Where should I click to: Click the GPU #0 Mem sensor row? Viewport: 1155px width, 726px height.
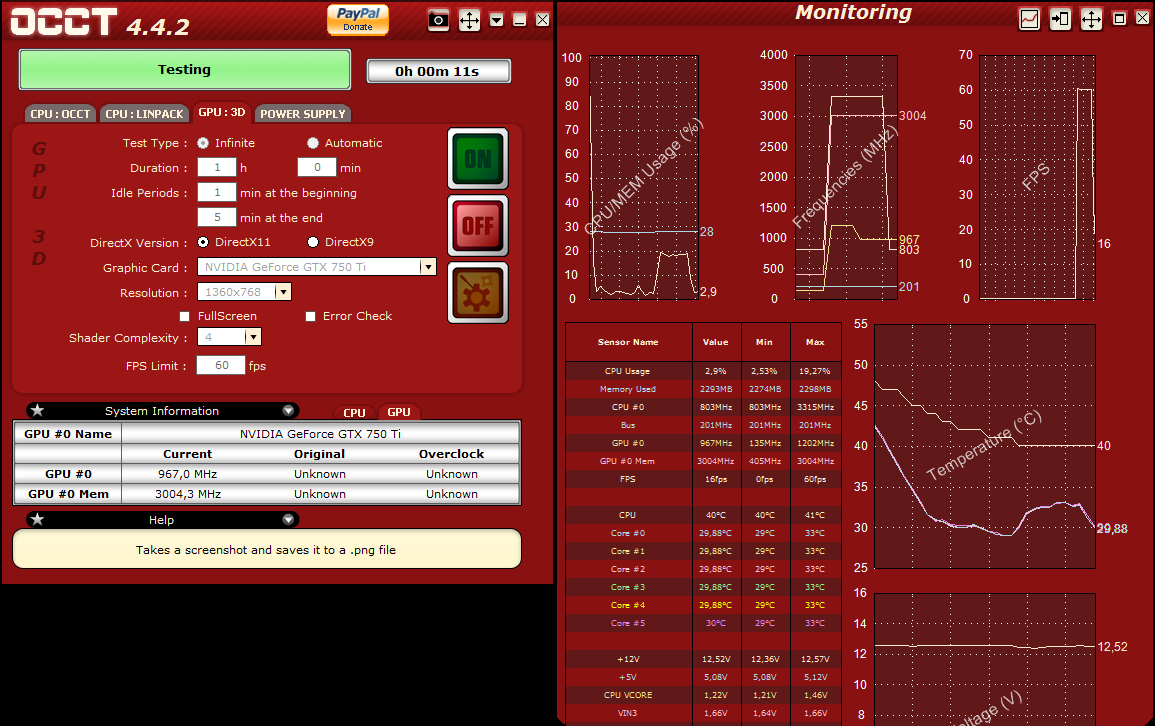703,461
